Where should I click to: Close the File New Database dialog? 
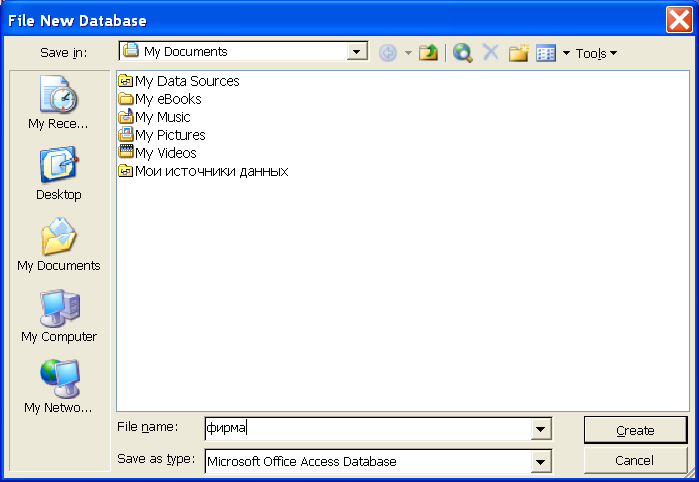(679, 20)
